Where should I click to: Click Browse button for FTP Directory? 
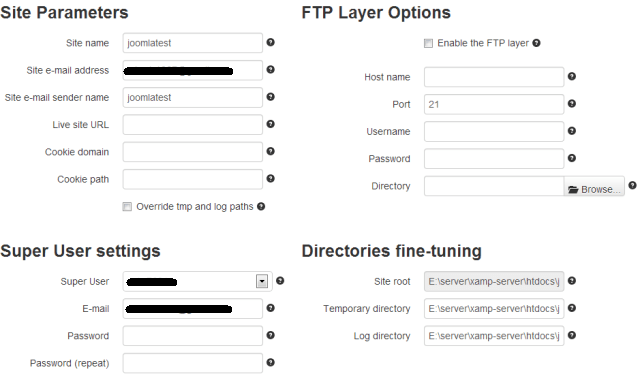point(594,187)
